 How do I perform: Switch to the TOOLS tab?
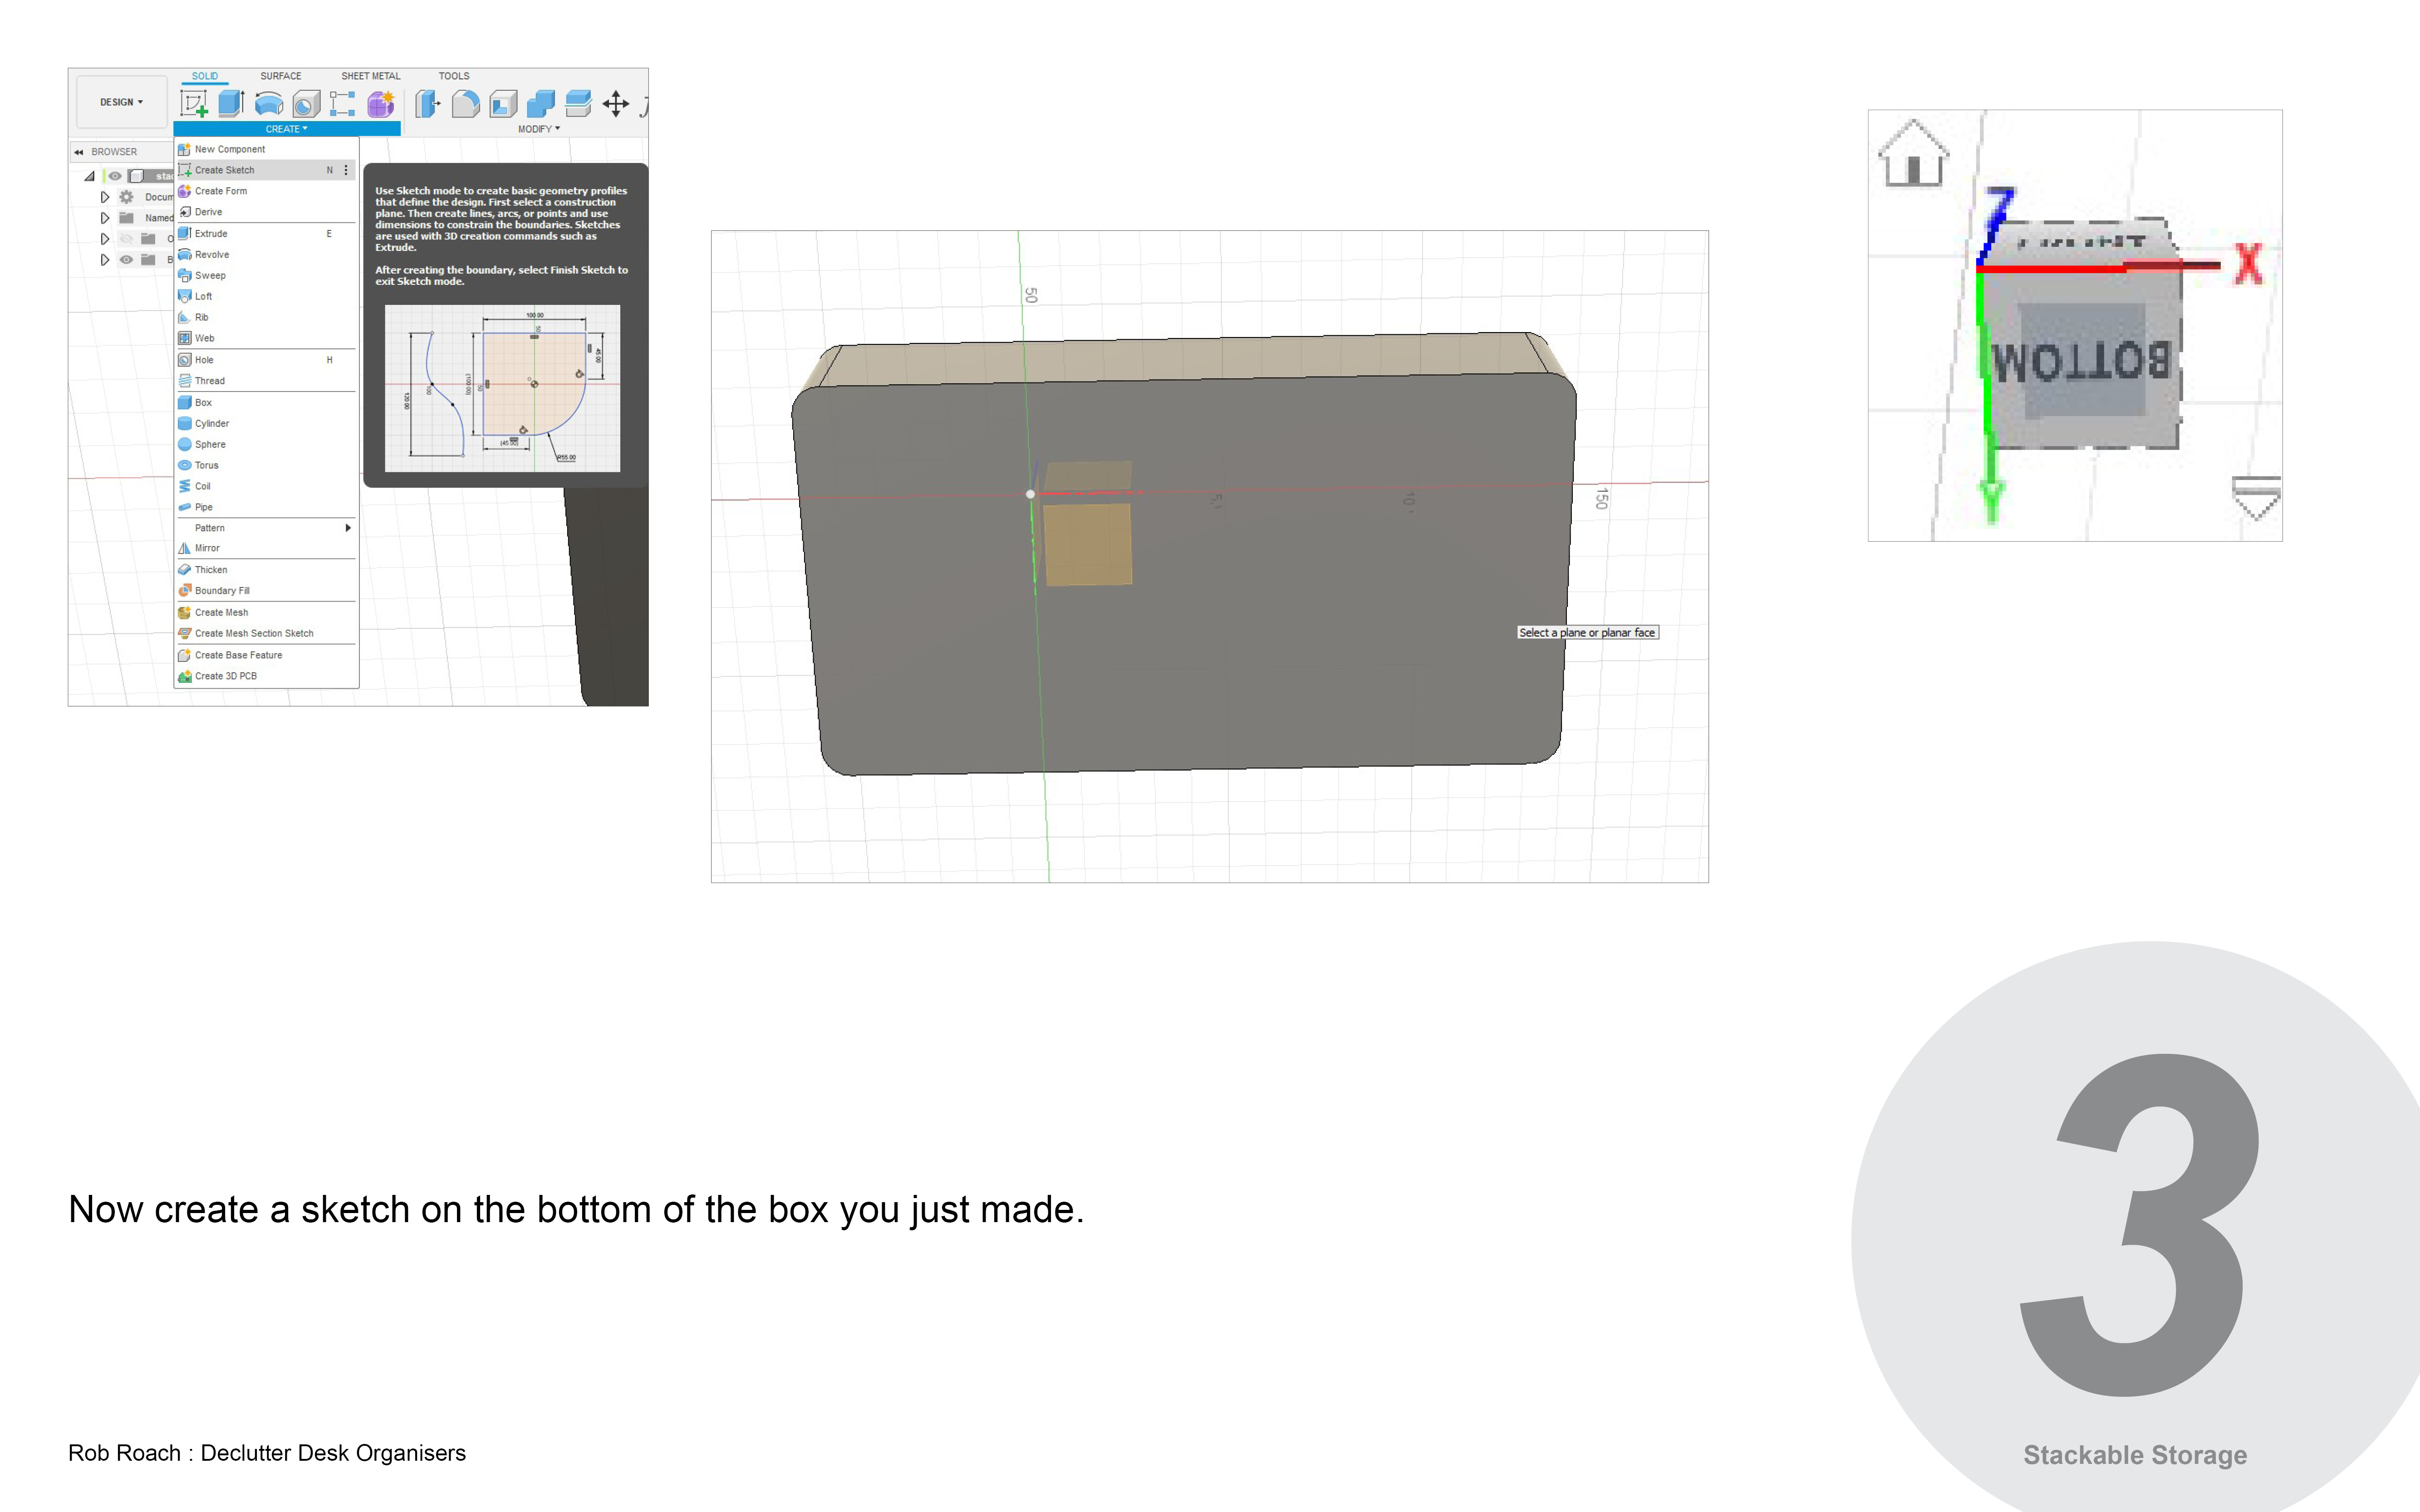click(x=454, y=76)
